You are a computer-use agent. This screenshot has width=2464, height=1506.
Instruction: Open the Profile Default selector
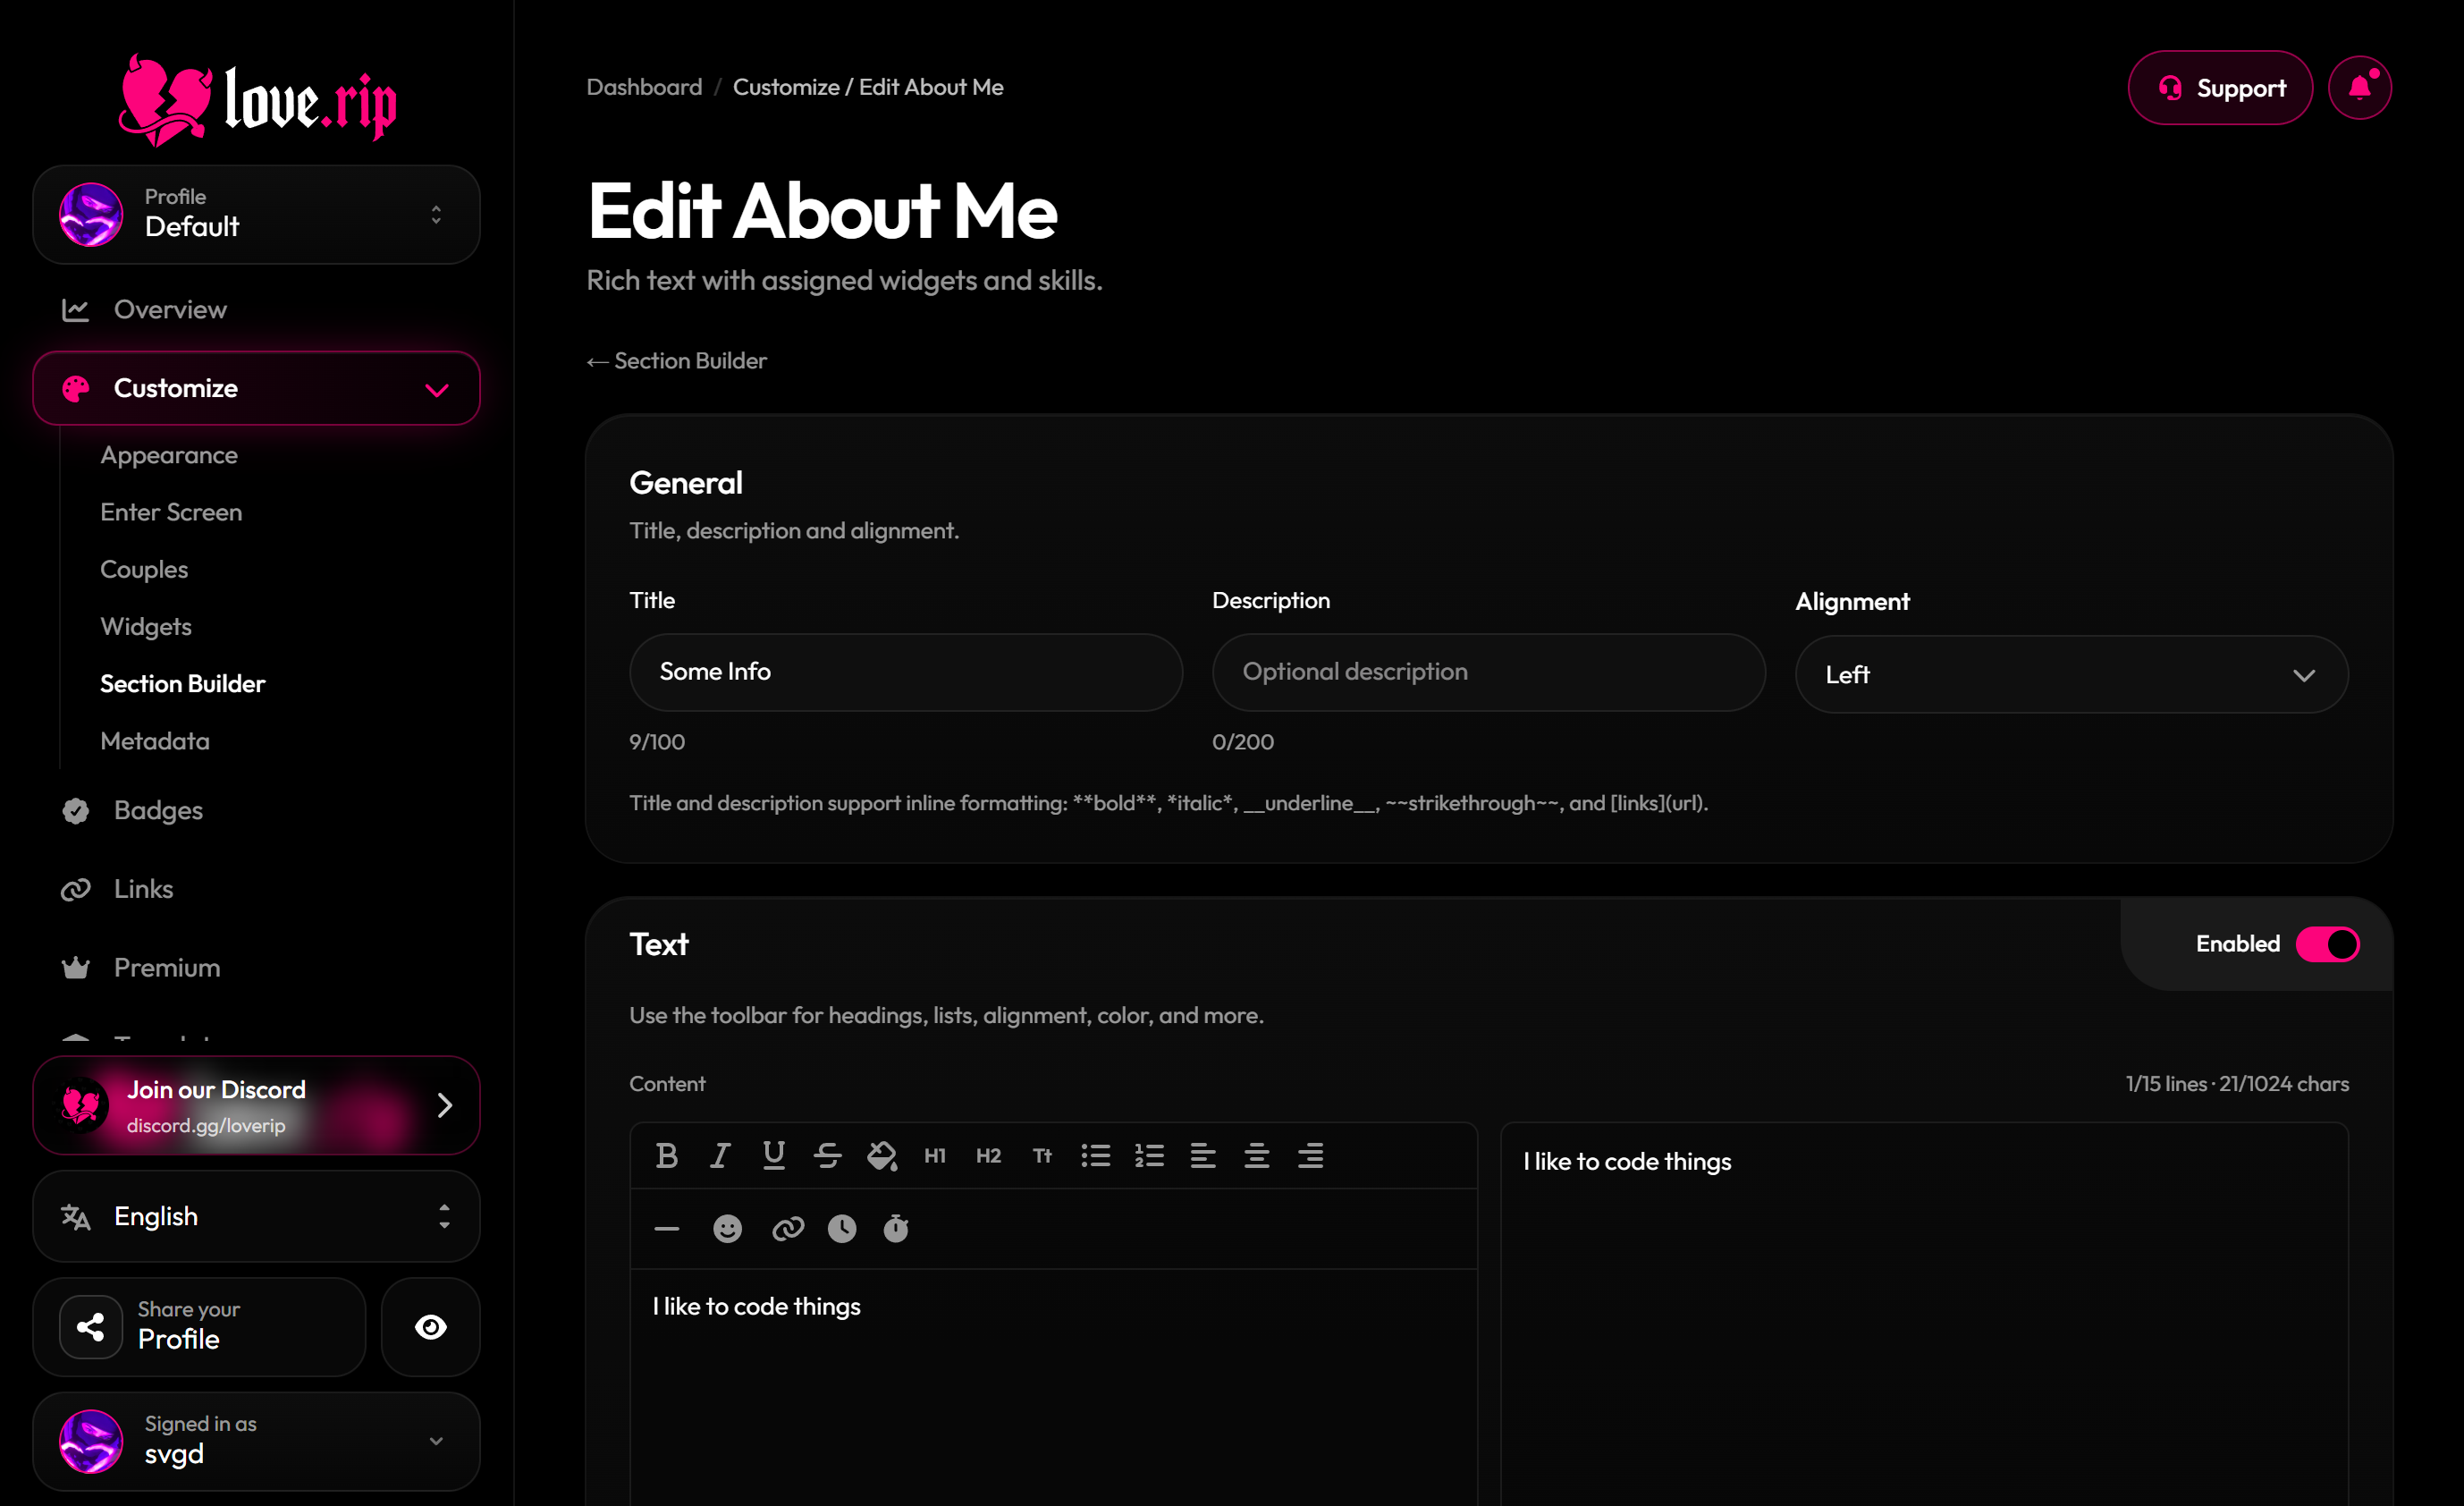pyautogui.click(x=256, y=214)
